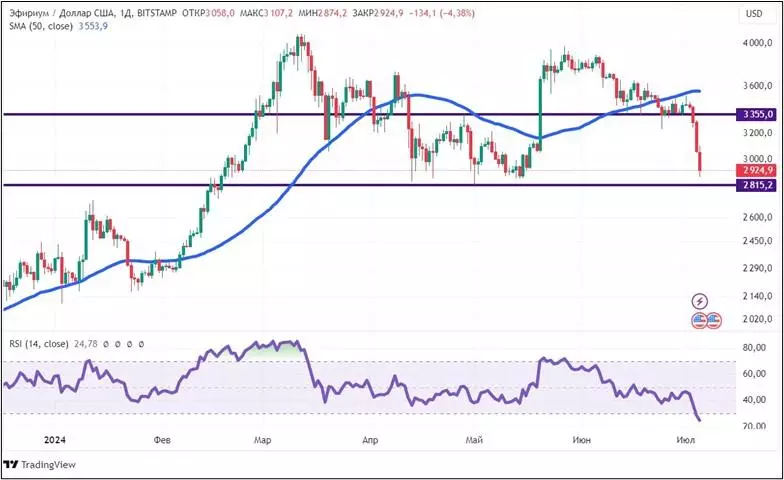
Task: Click the purple lightning bolt event icon
Action: (700, 301)
